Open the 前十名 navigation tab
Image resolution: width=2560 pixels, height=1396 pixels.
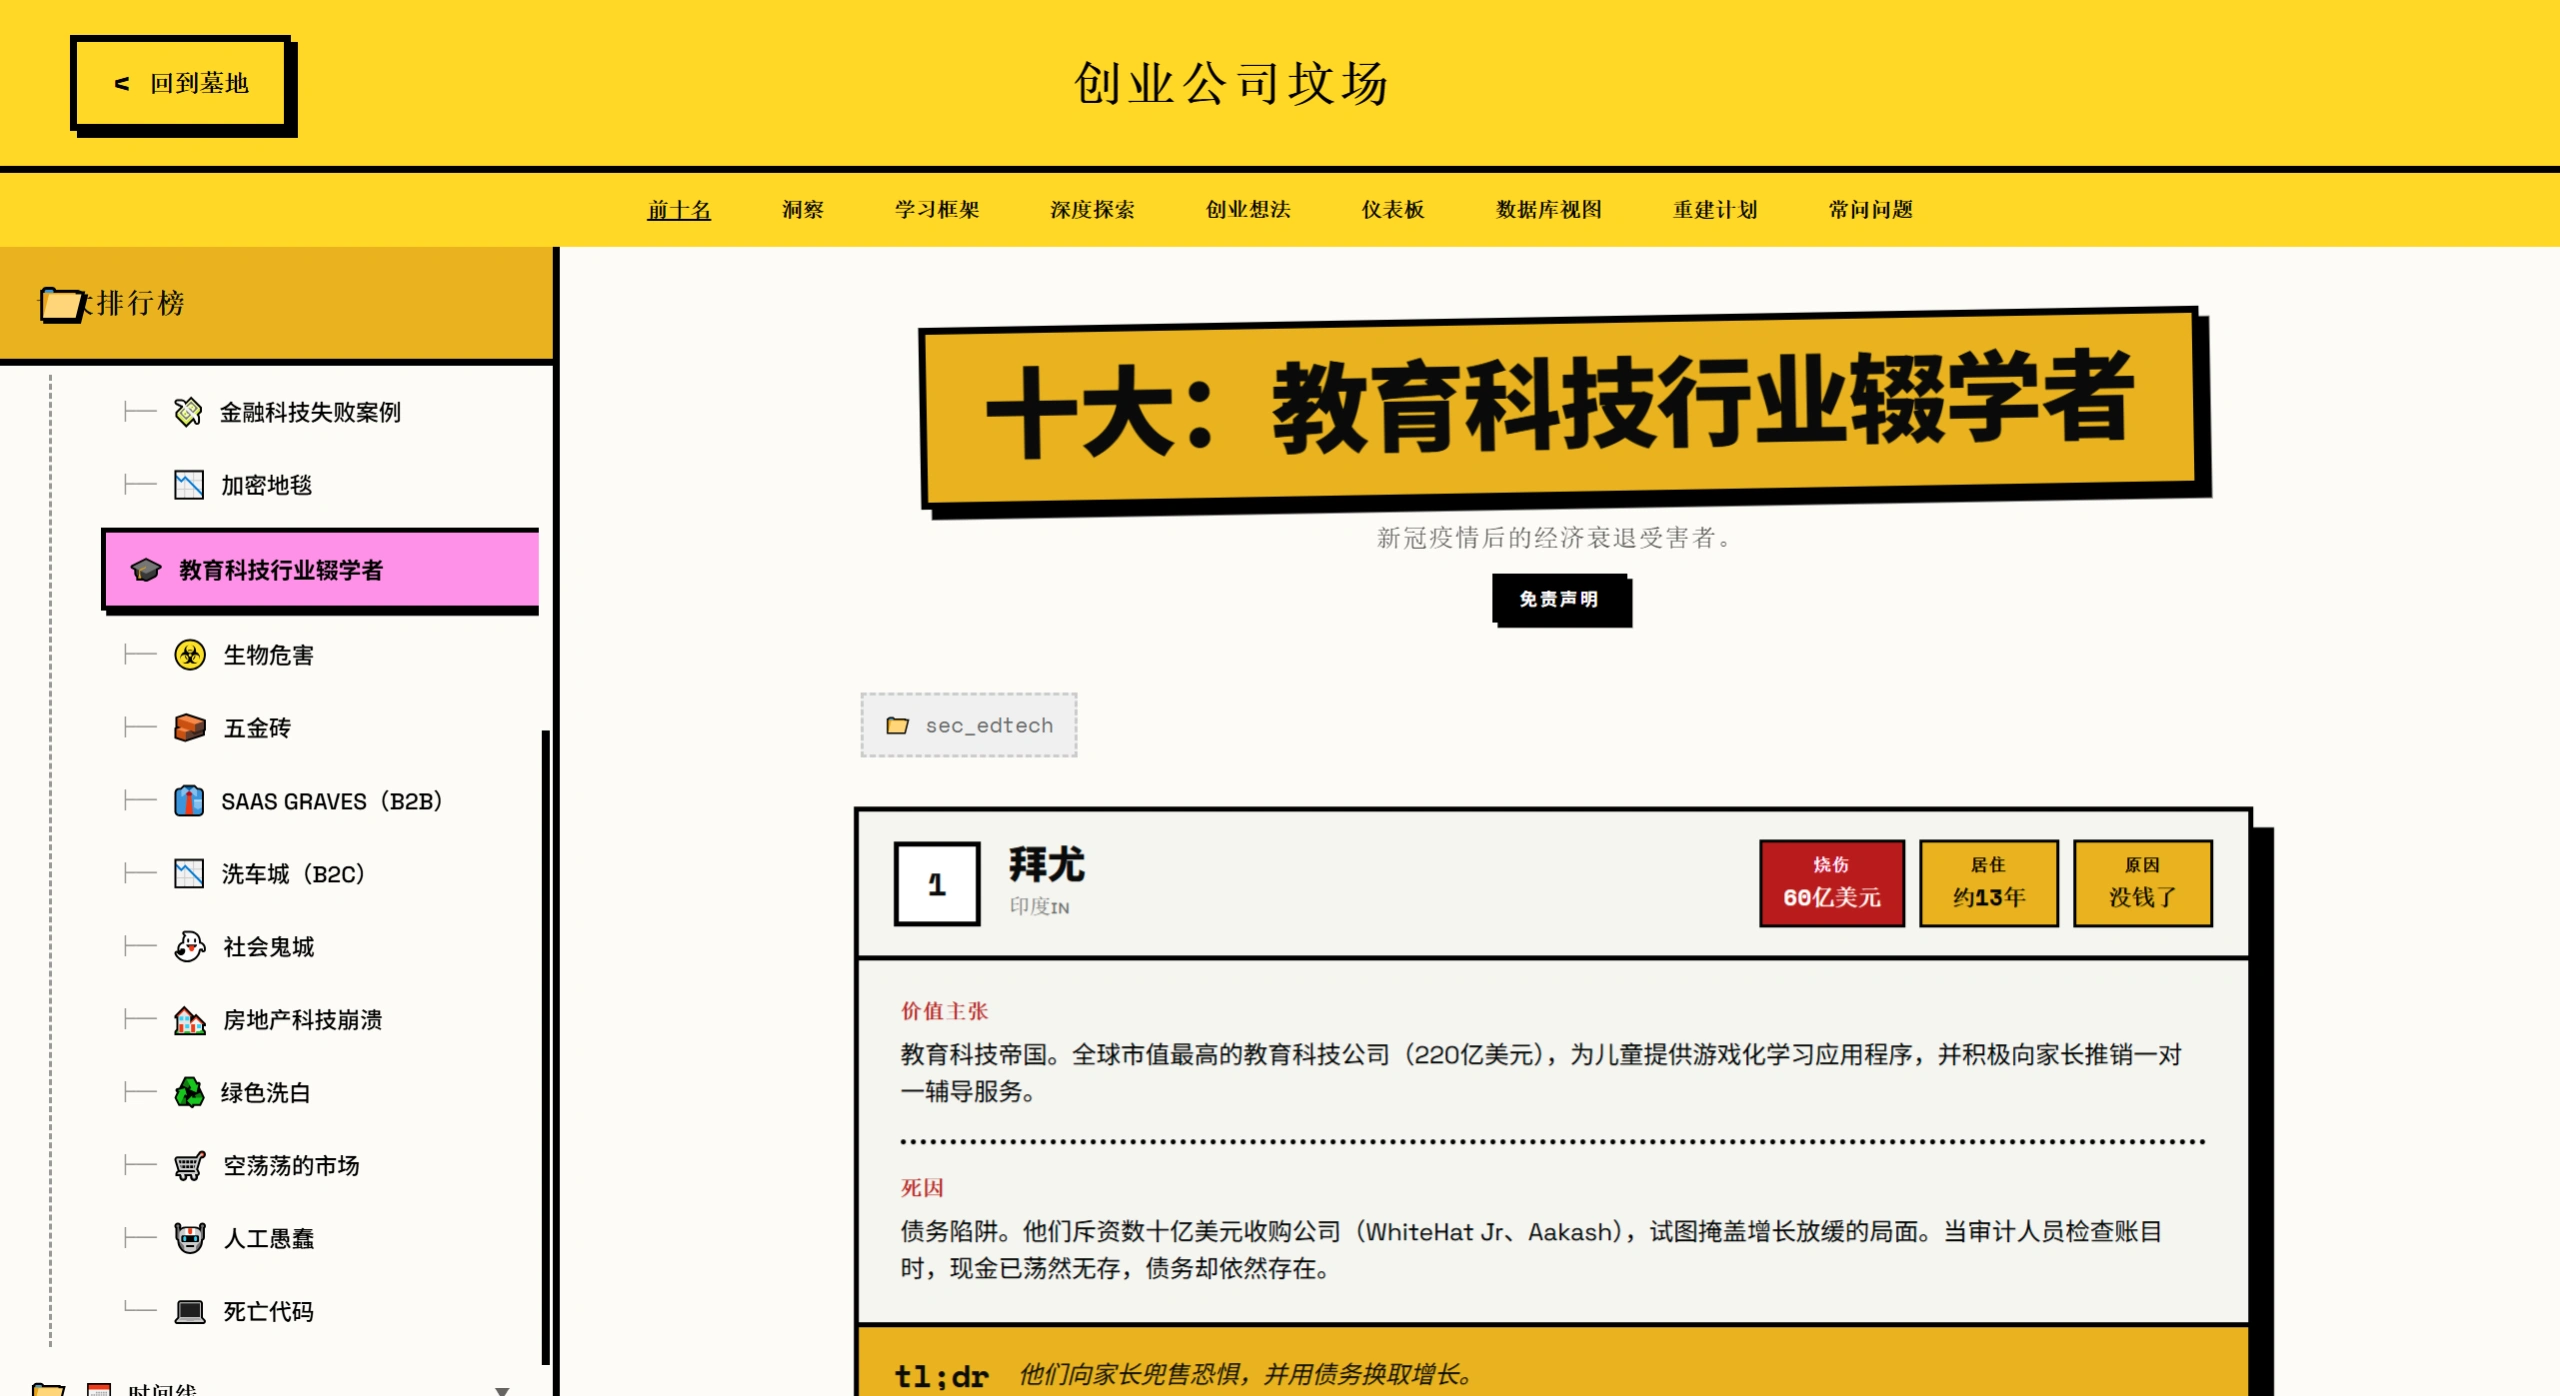(x=679, y=210)
